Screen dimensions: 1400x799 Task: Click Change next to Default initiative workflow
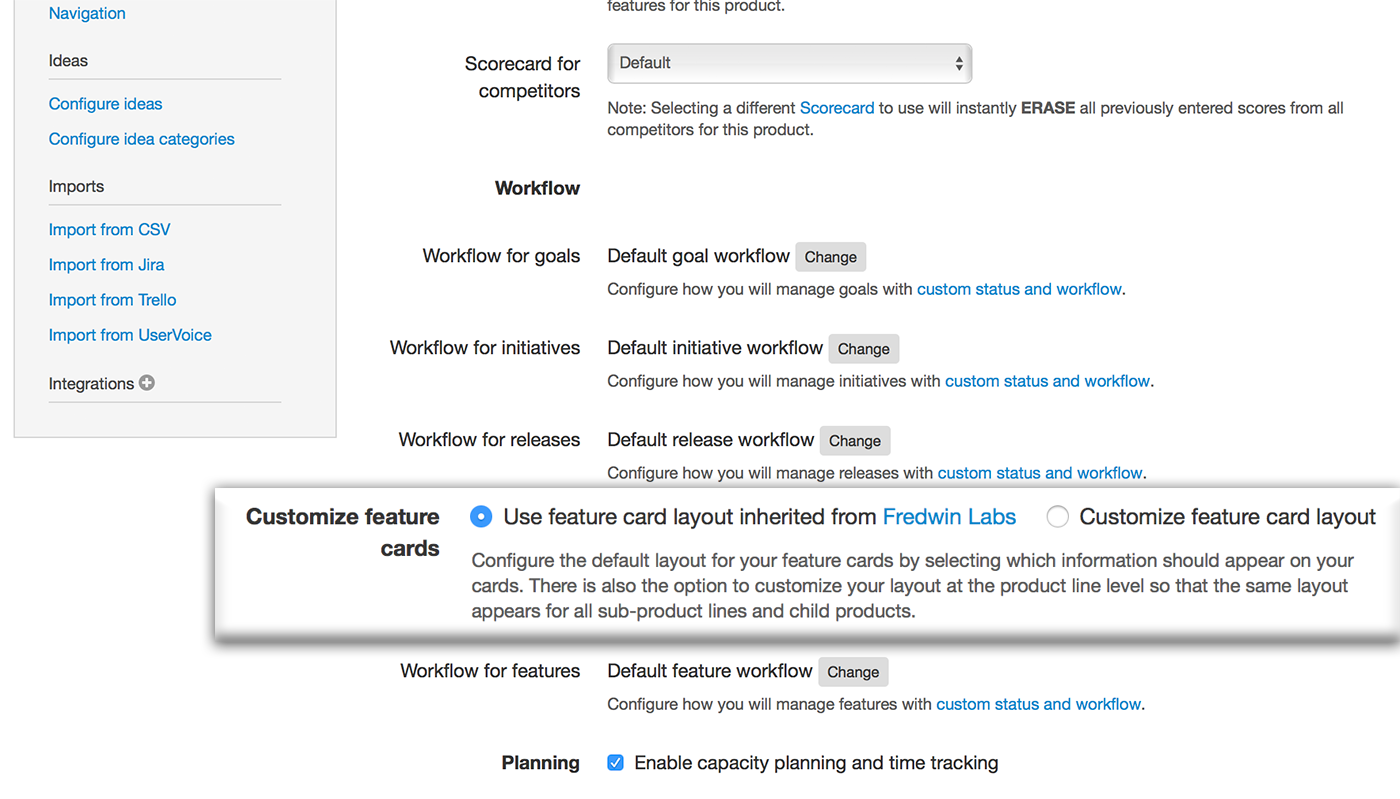[863, 348]
